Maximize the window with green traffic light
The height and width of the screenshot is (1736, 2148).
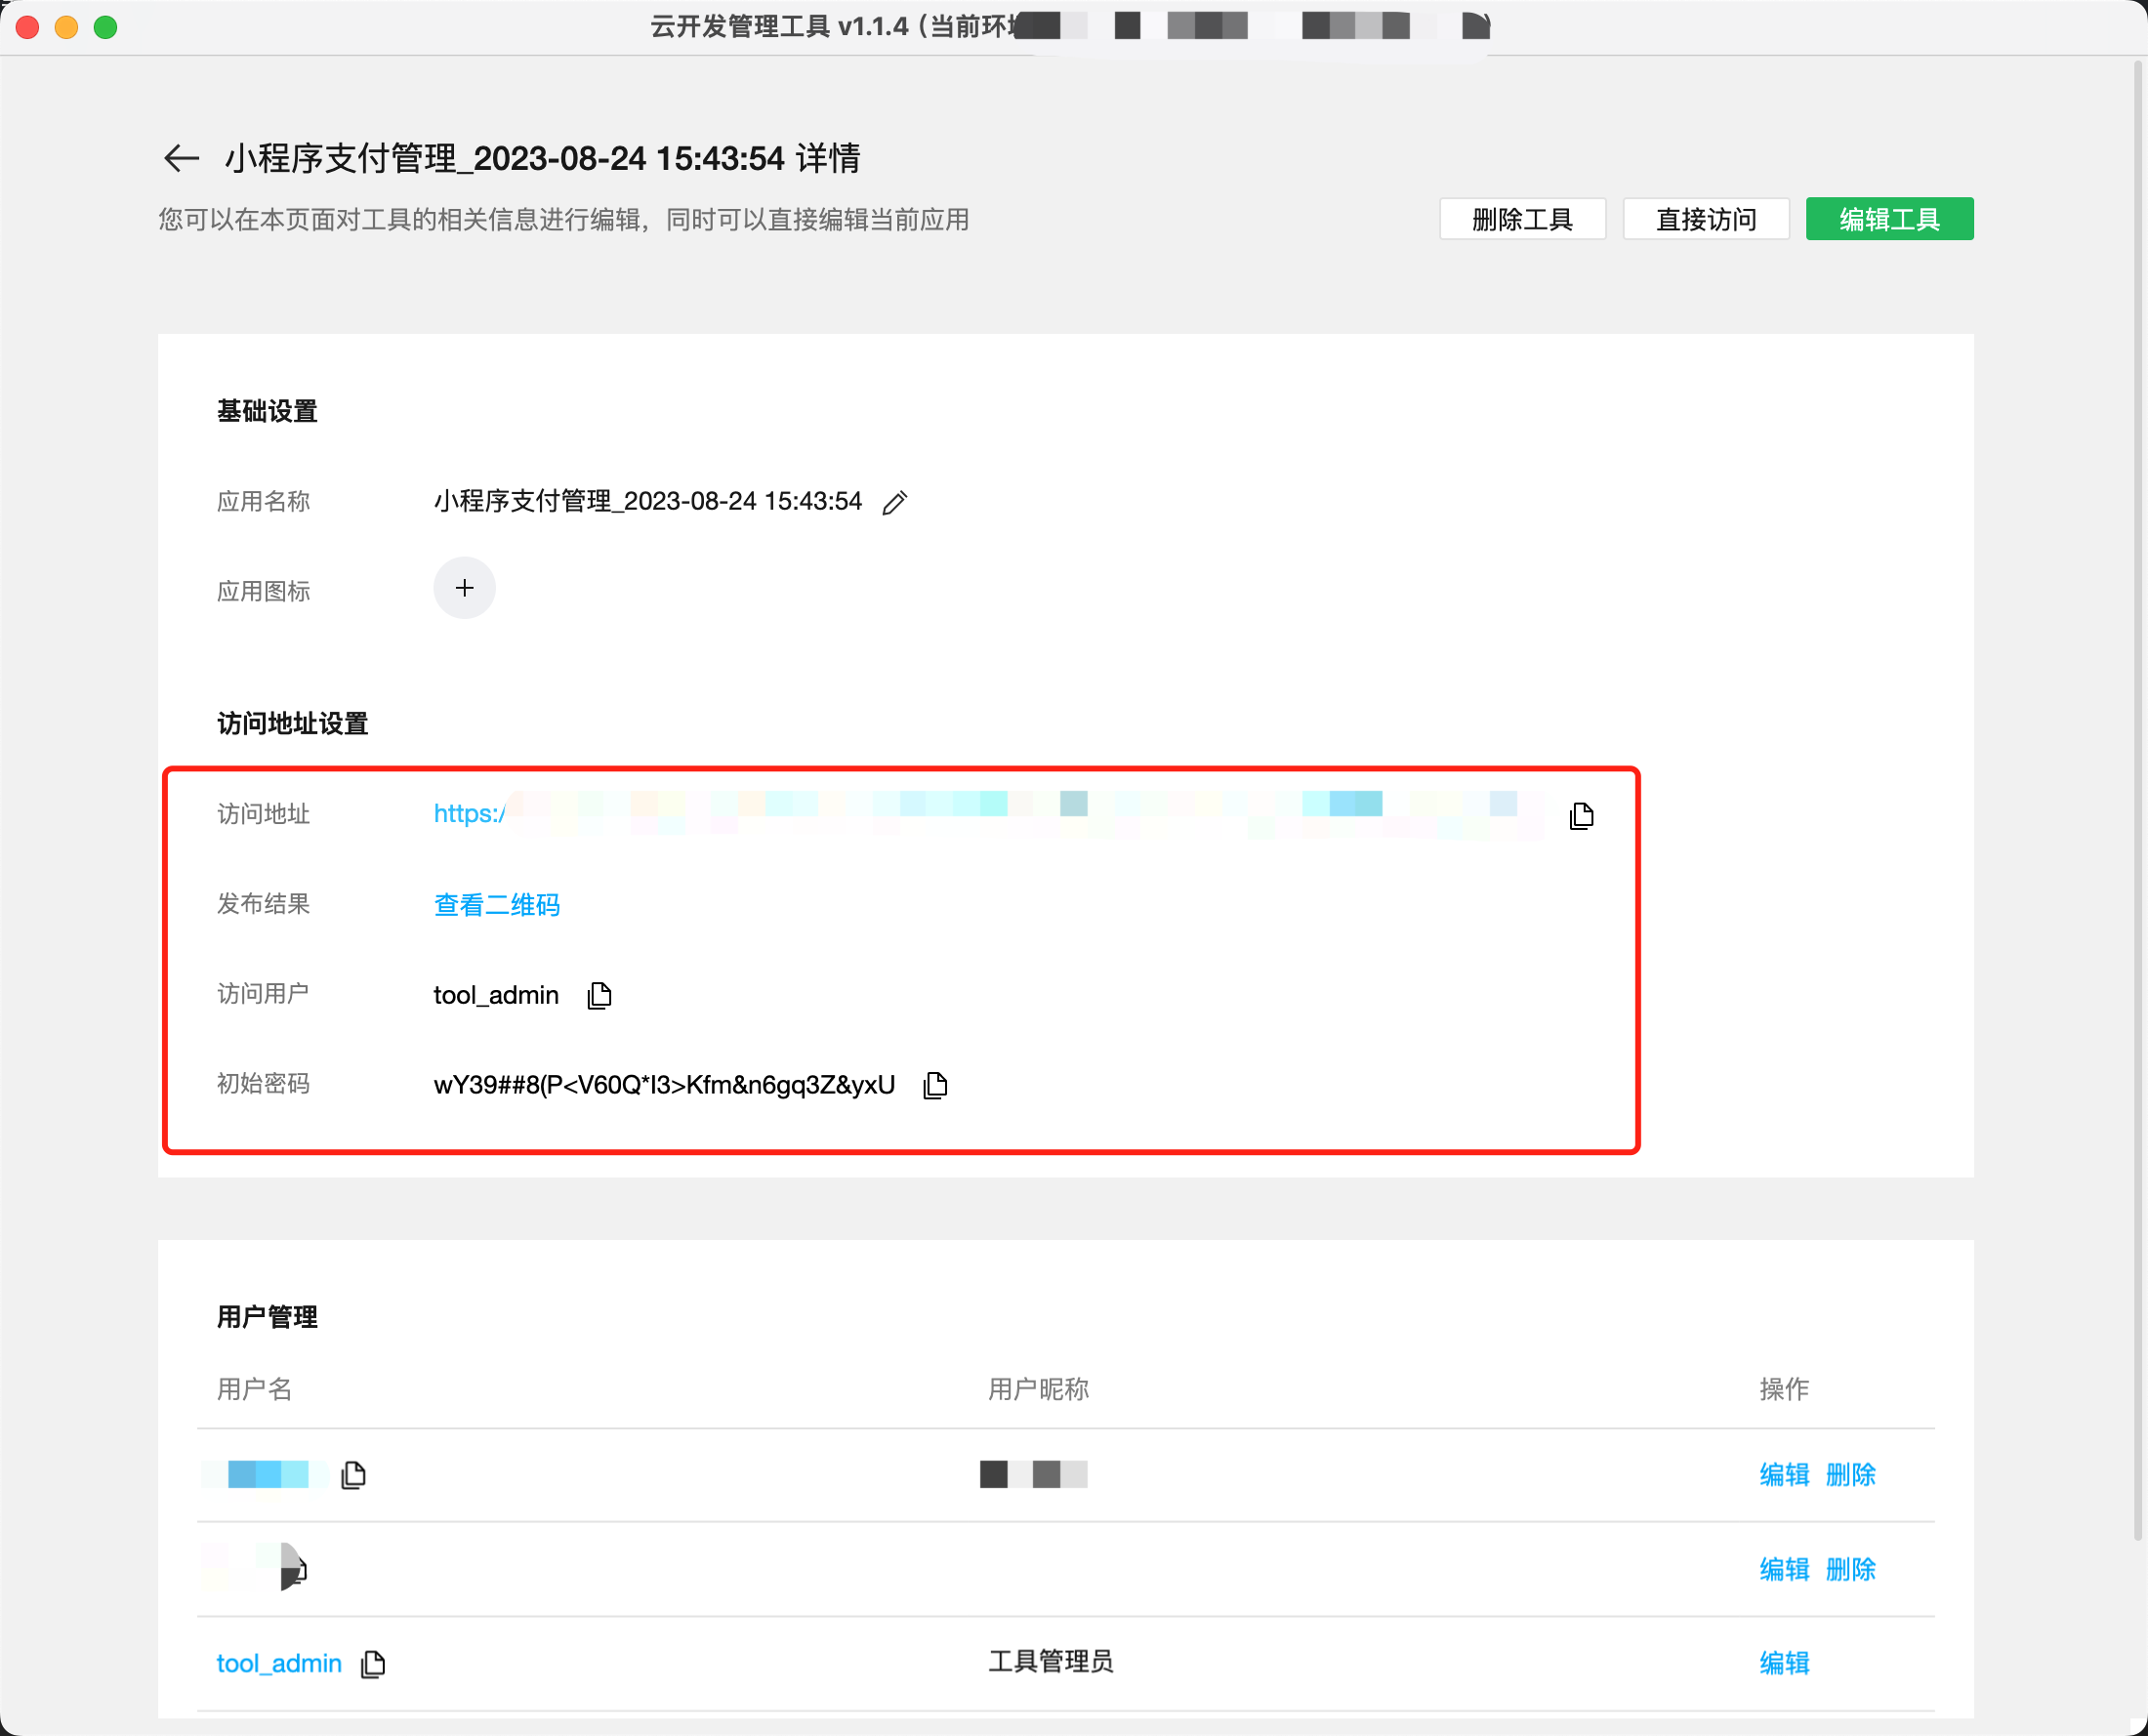105,27
